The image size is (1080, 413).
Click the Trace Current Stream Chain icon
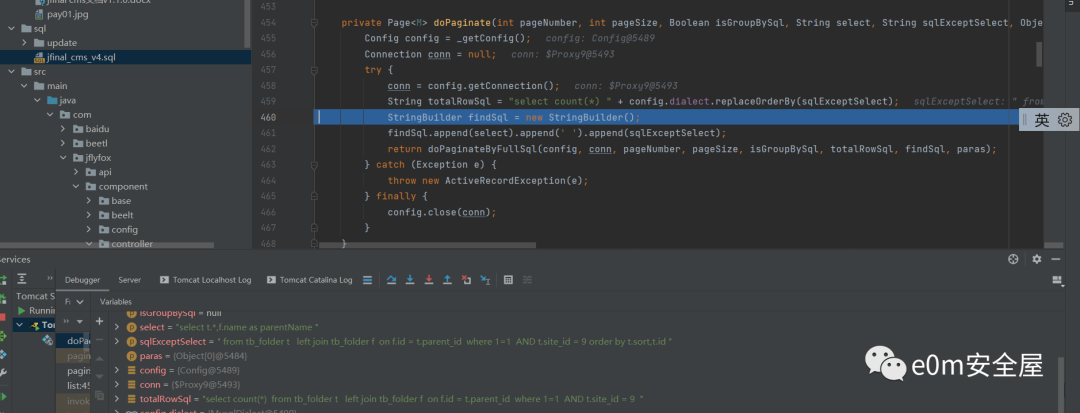point(528,279)
